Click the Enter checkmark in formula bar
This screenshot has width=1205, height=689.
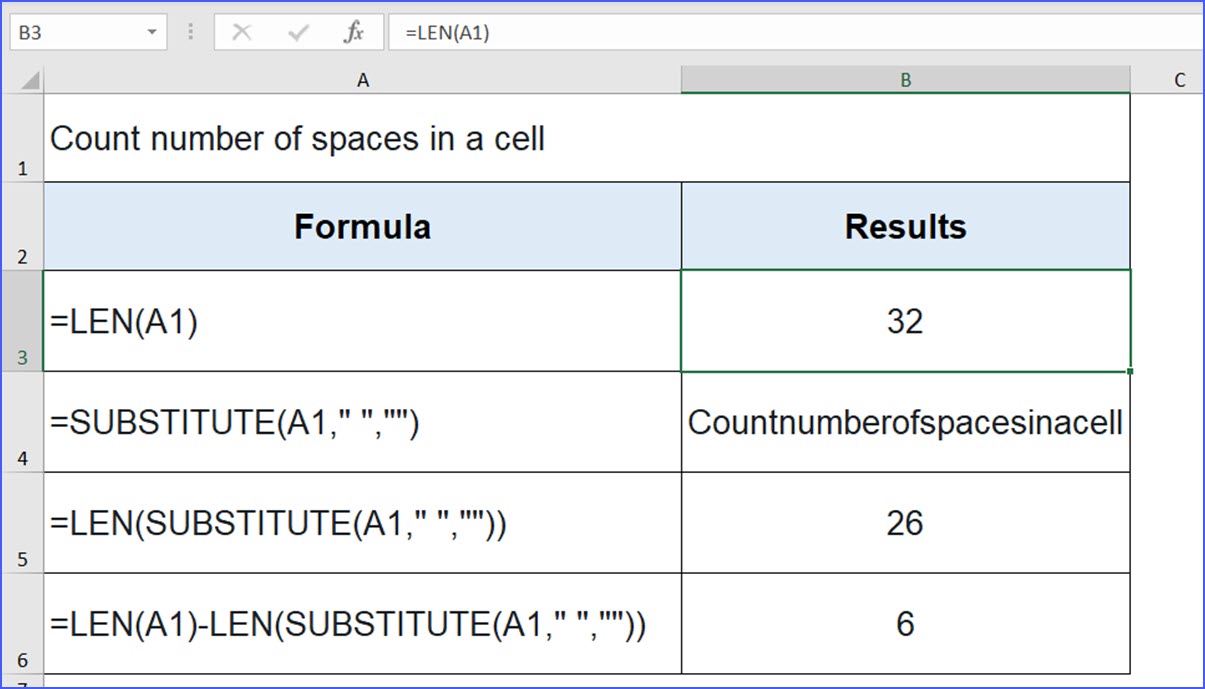click(296, 31)
